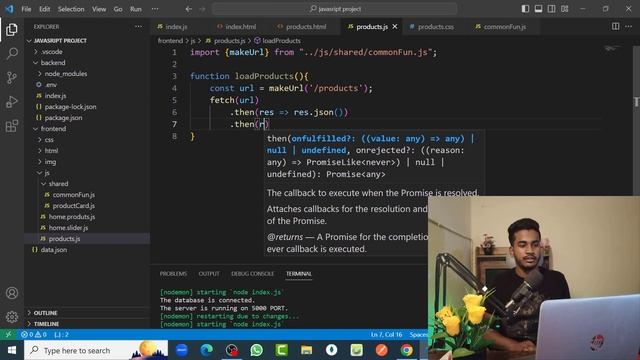This screenshot has height=360, width=640.
Task: Collapse the frontend folder
Action: (x=87, y=129)
